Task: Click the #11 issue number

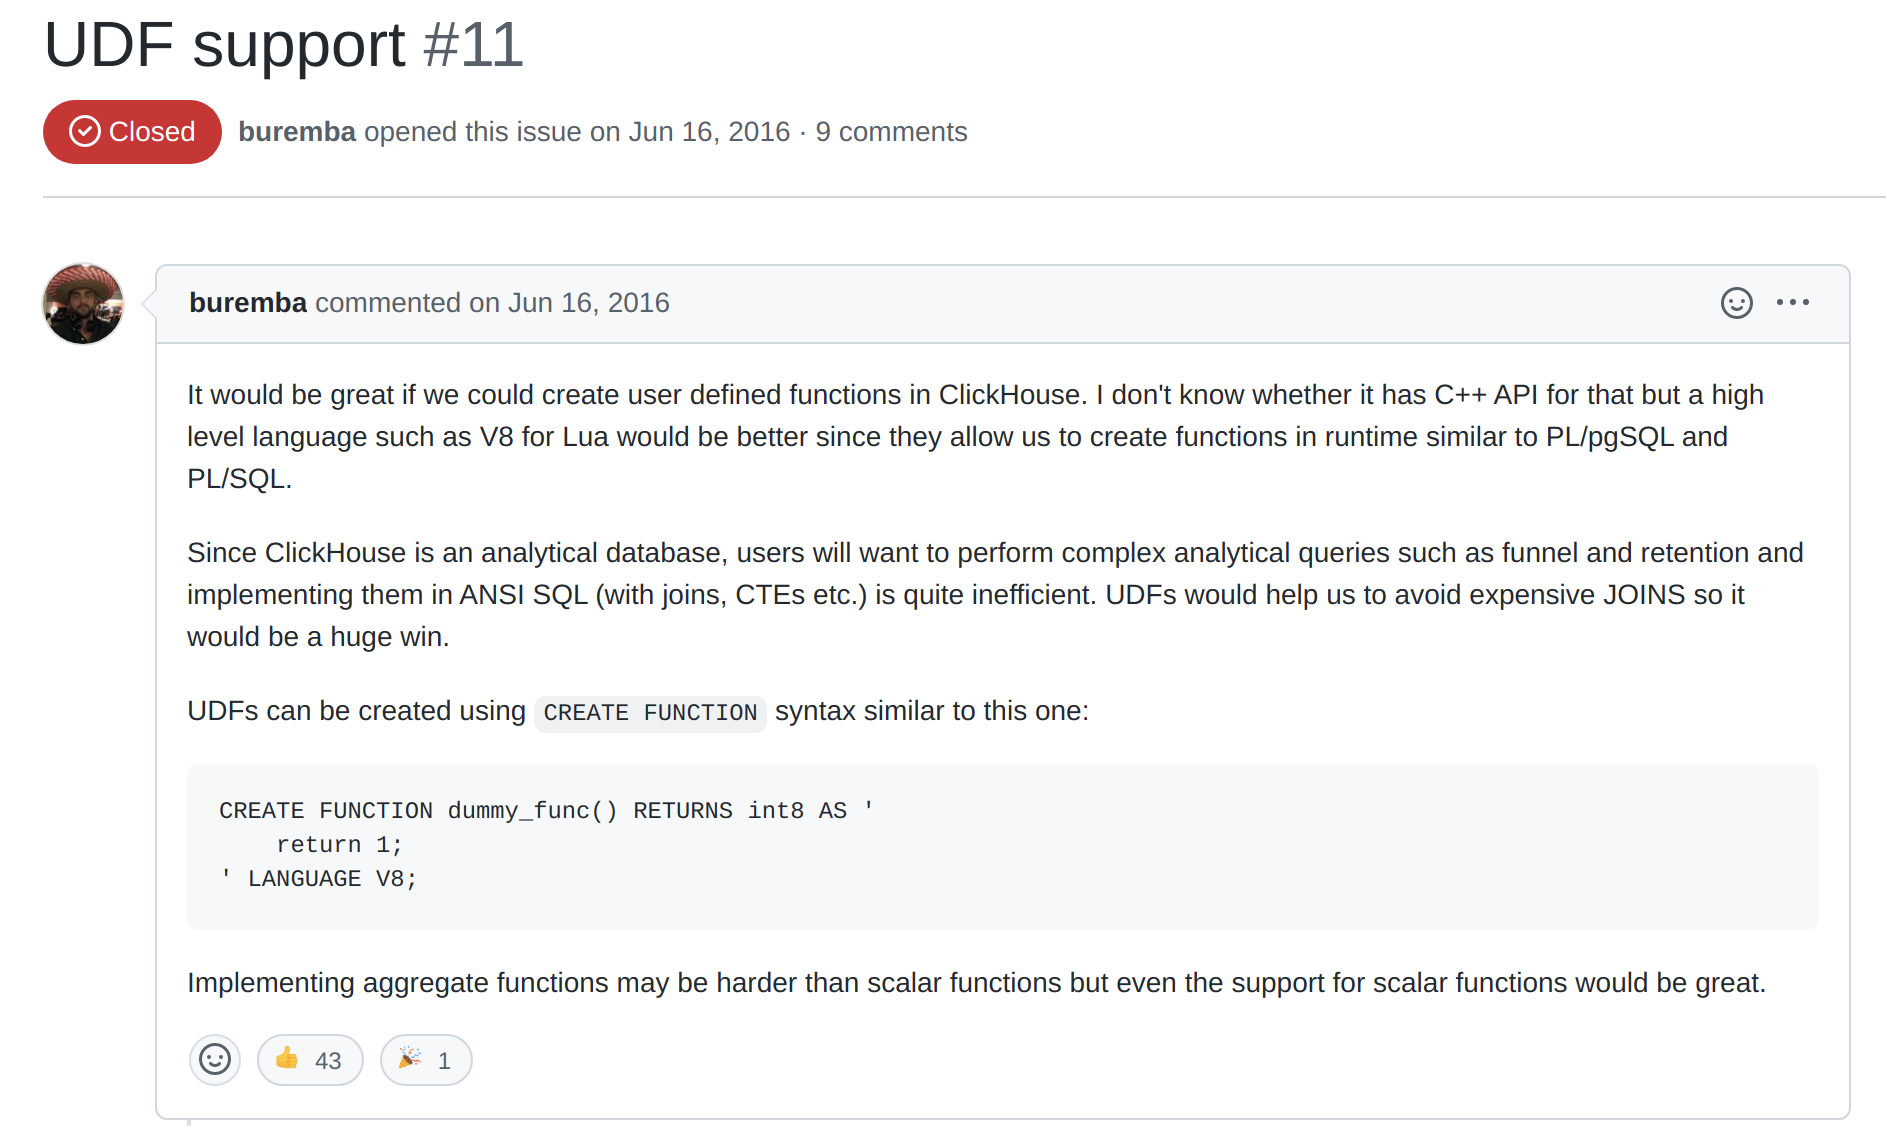Action: point(473,45)
